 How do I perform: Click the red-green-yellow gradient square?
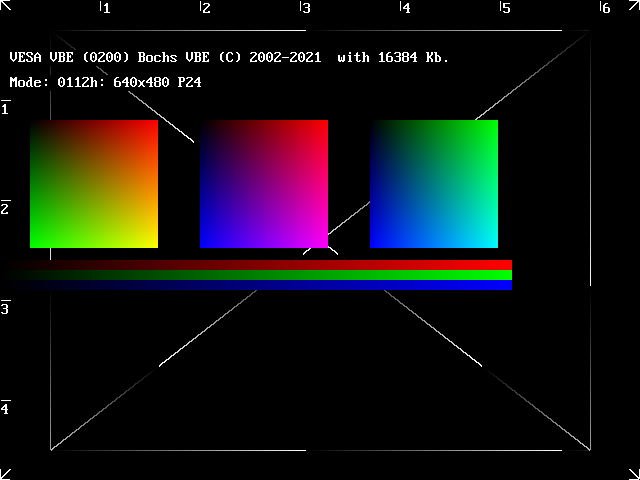click(94, 184)
